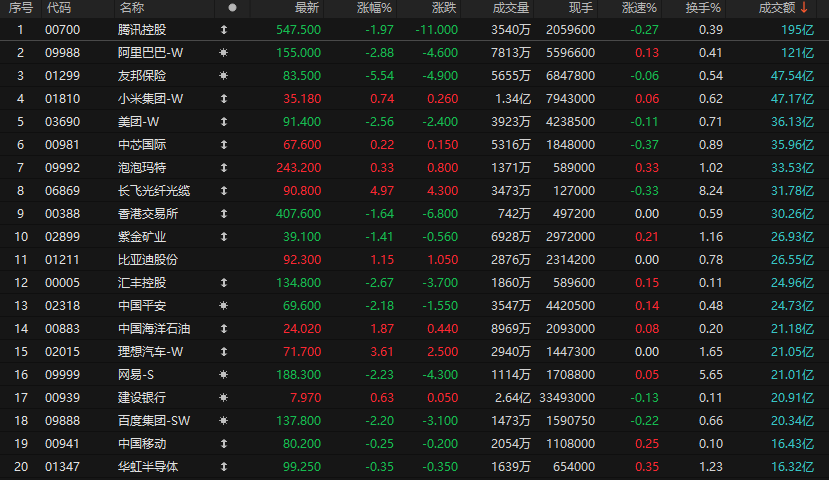Sort by 现手 column header

[x=581, y=8]
